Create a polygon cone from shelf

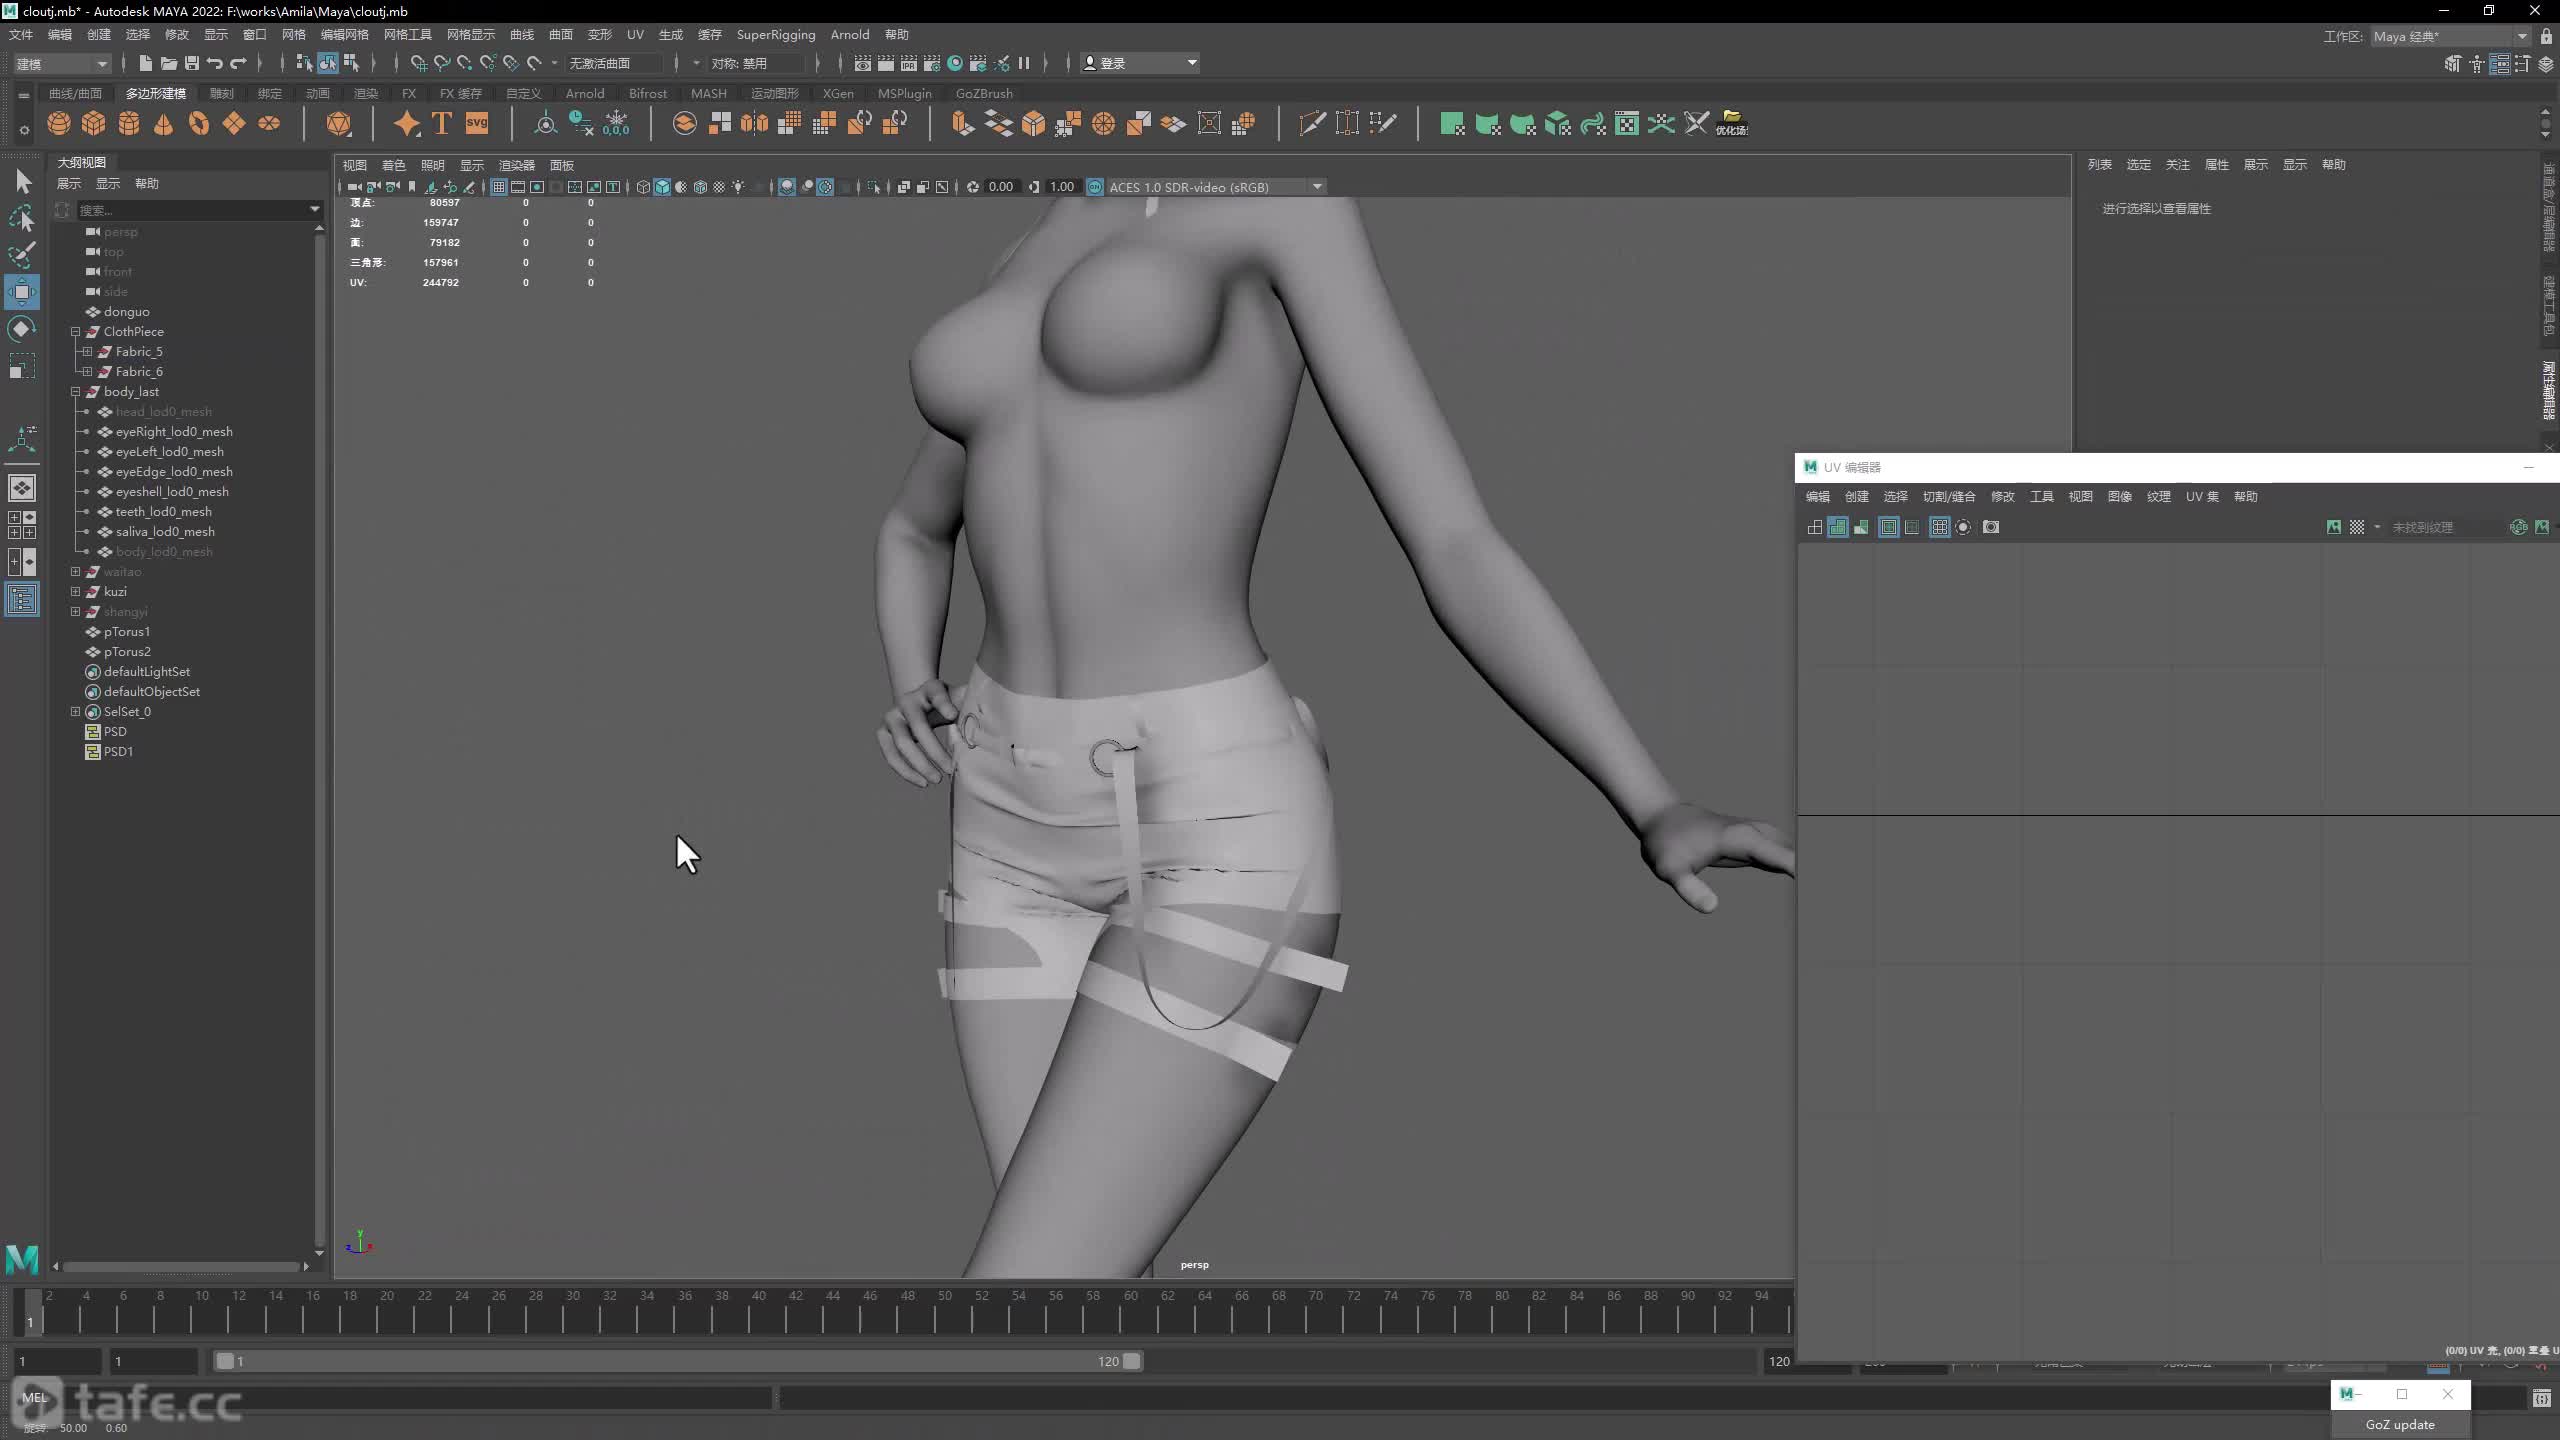pos(164,123)
